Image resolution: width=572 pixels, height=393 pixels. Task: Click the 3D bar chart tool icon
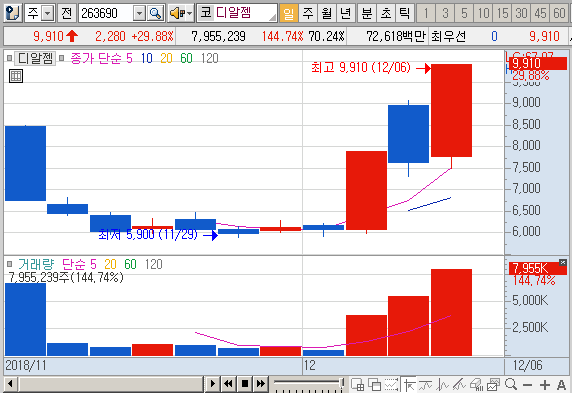(476, 385)
